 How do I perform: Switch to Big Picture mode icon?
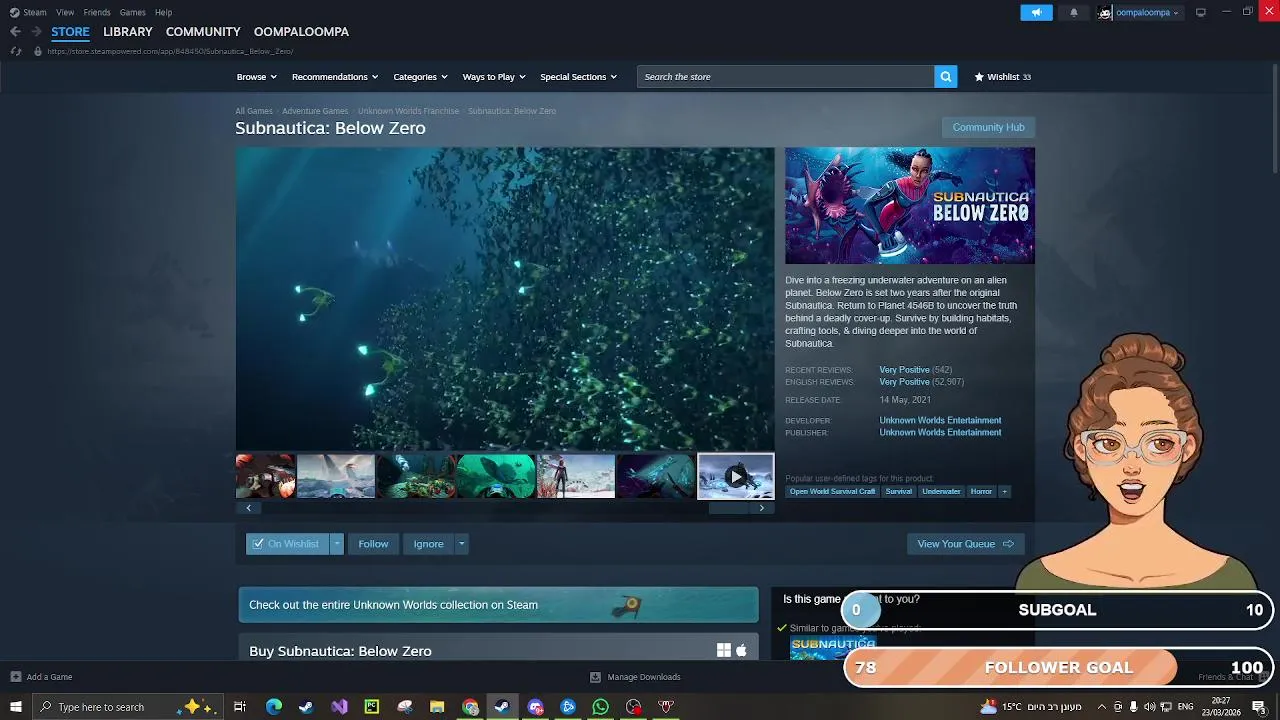(x=1201, y=12)
